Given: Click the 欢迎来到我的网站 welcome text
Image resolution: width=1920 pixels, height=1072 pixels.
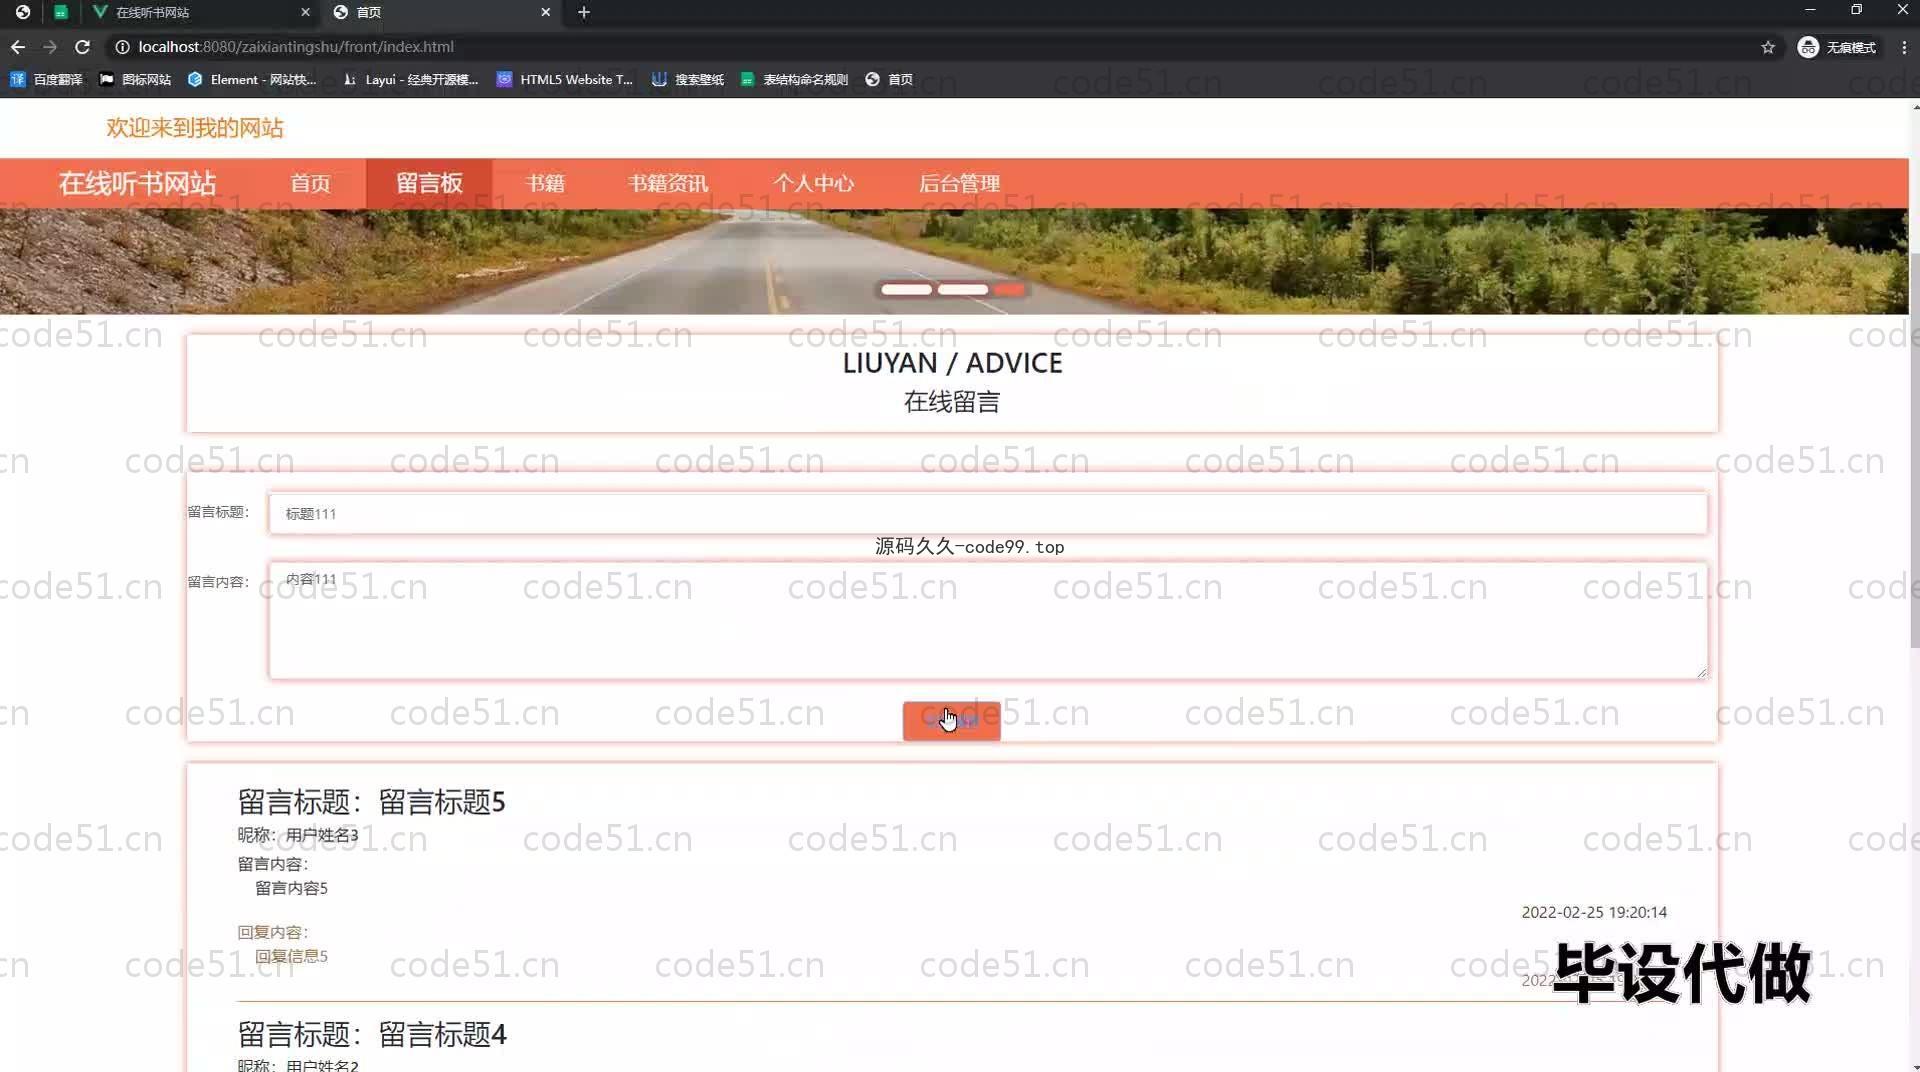Looking at the screenshot, I should (x=195, y=128).
